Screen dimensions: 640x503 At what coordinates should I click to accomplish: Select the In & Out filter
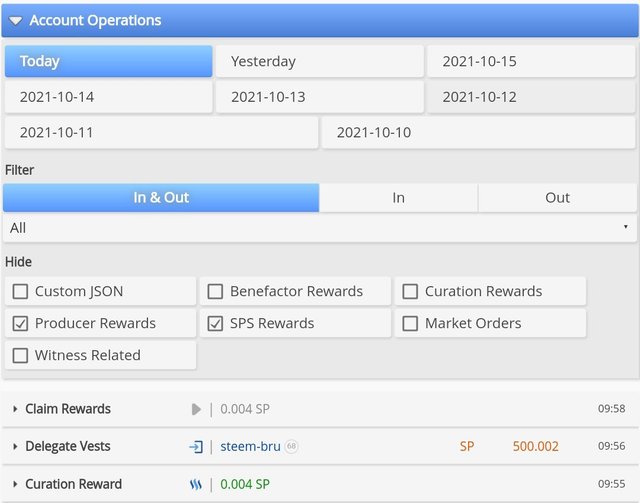161,198
